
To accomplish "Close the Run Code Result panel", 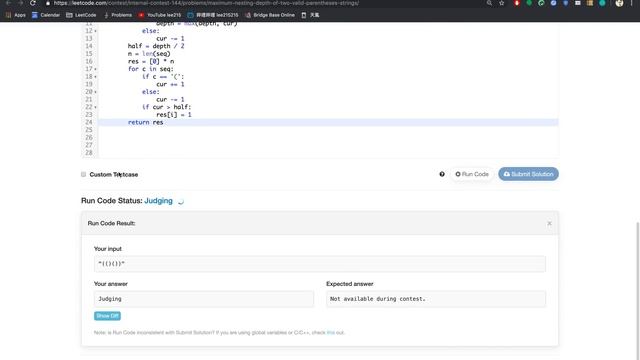I will 549,223.
